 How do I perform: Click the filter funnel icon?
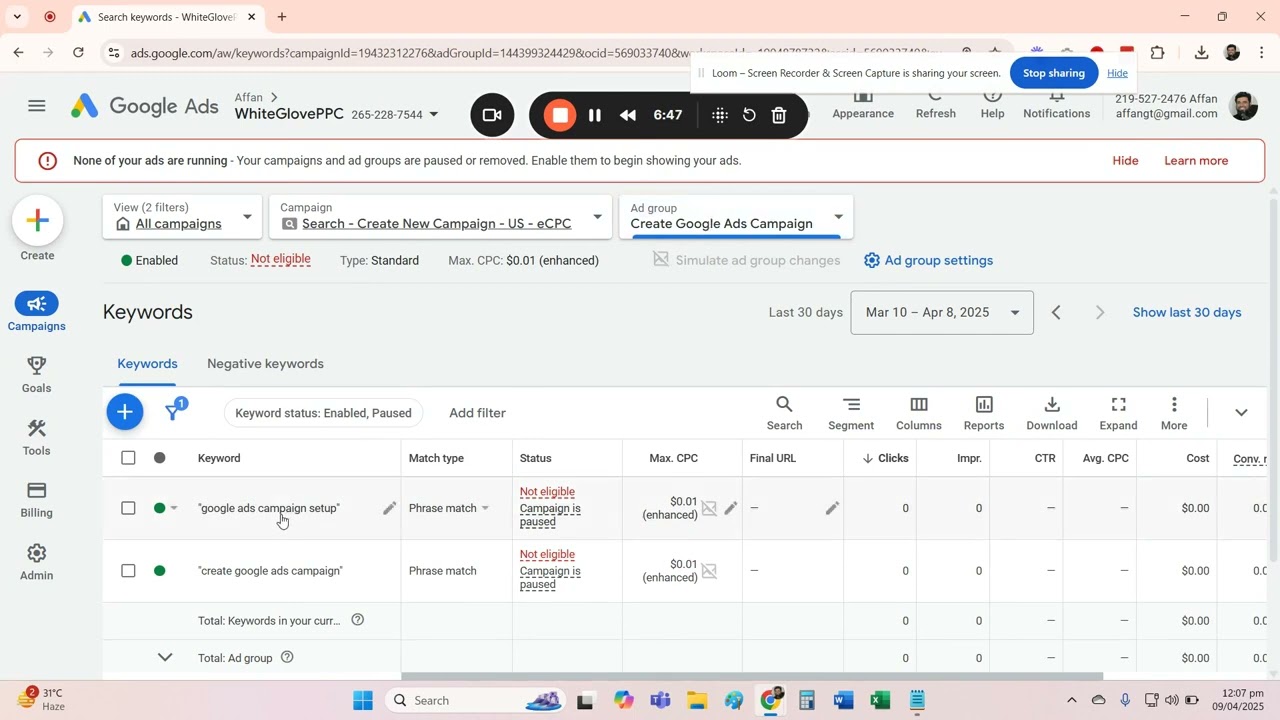(173, 412)
